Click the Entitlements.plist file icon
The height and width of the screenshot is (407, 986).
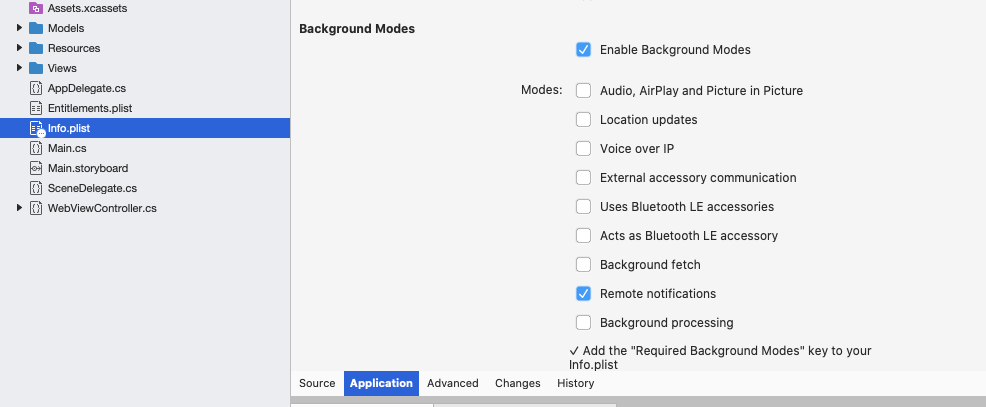point(37,108)
